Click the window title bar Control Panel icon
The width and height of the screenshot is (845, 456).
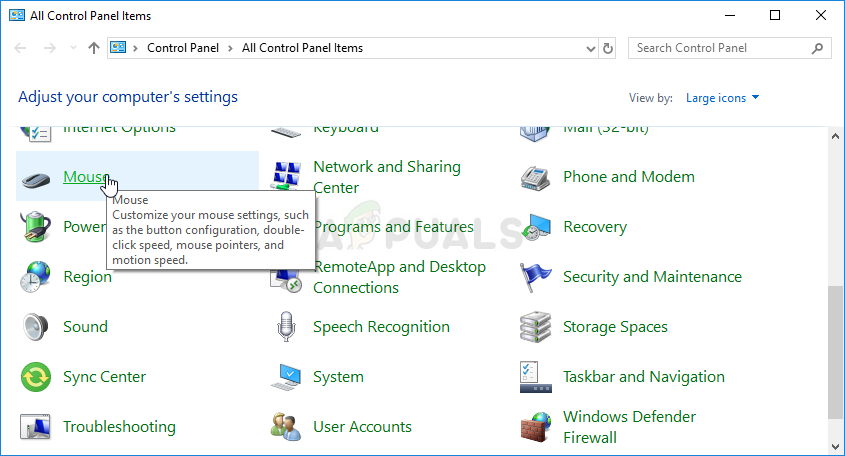coord(17,16)
